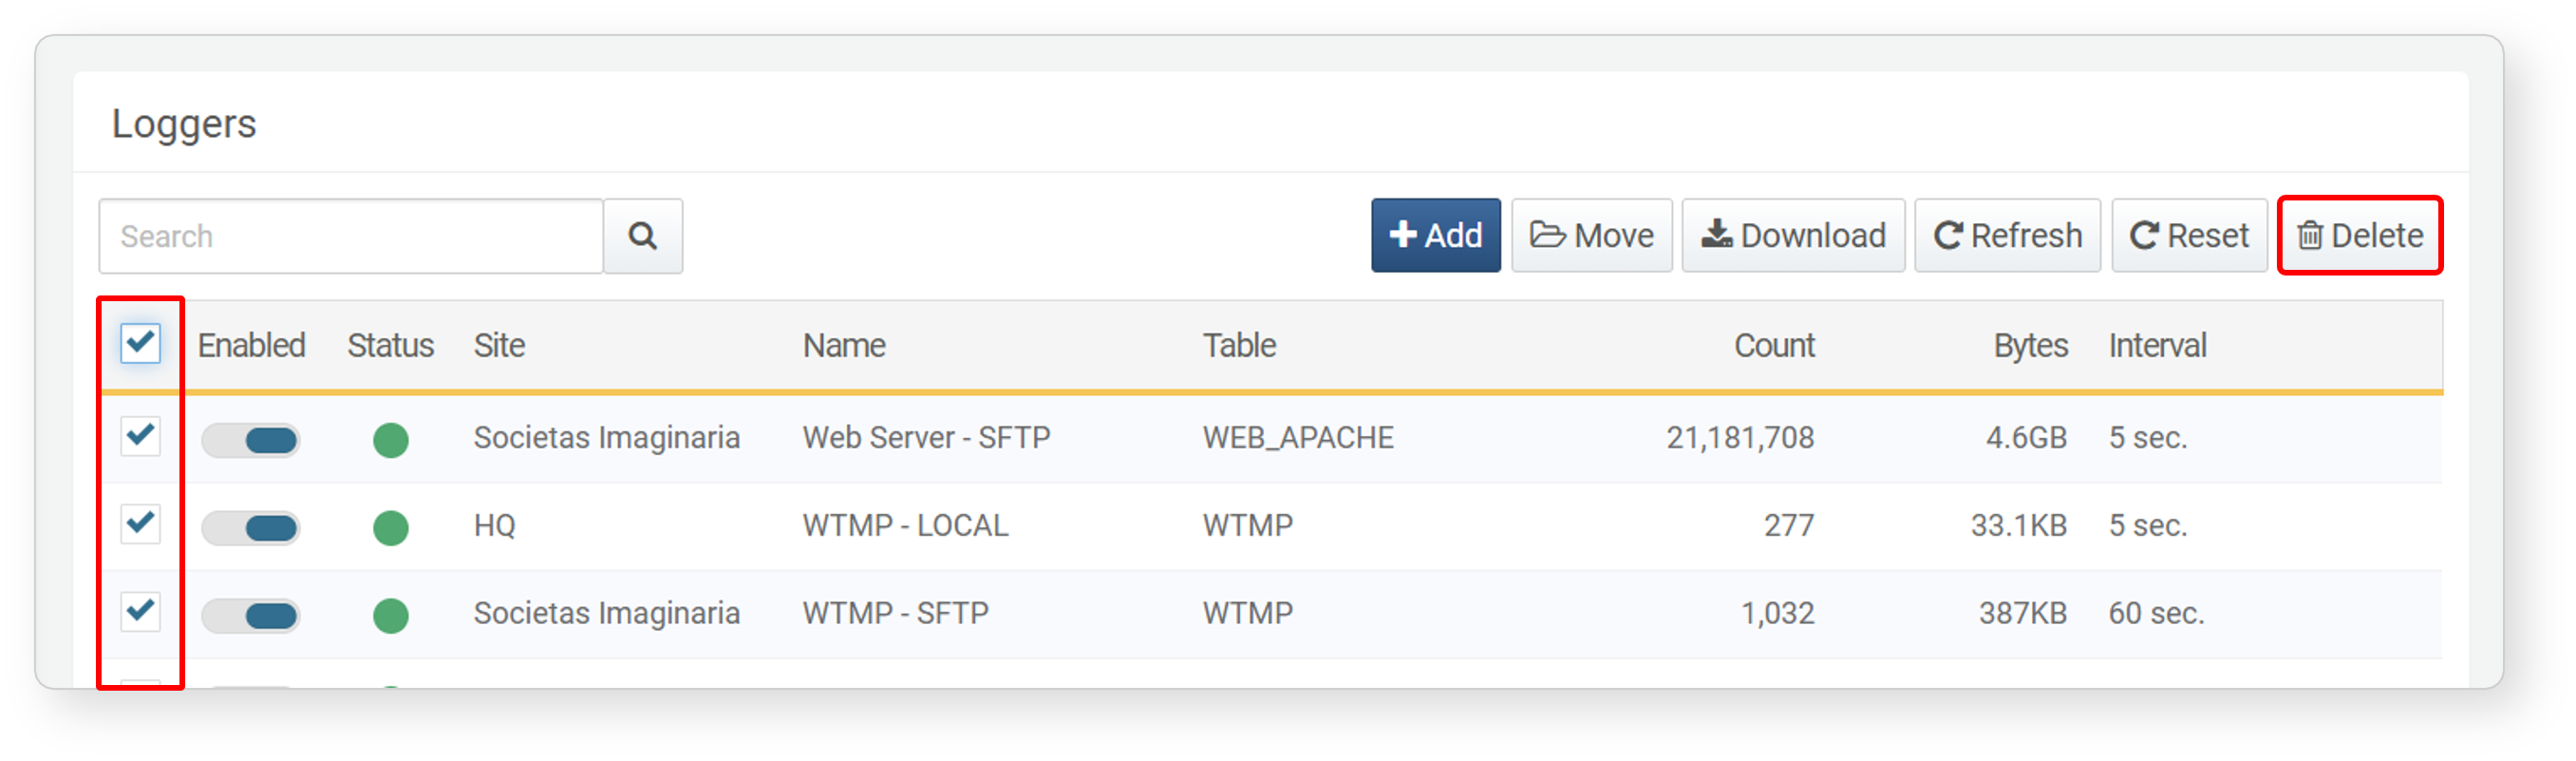Viewport: 2576px width, 761px height.
Task: Move selected loggers with Move button
Action: 1591,236
